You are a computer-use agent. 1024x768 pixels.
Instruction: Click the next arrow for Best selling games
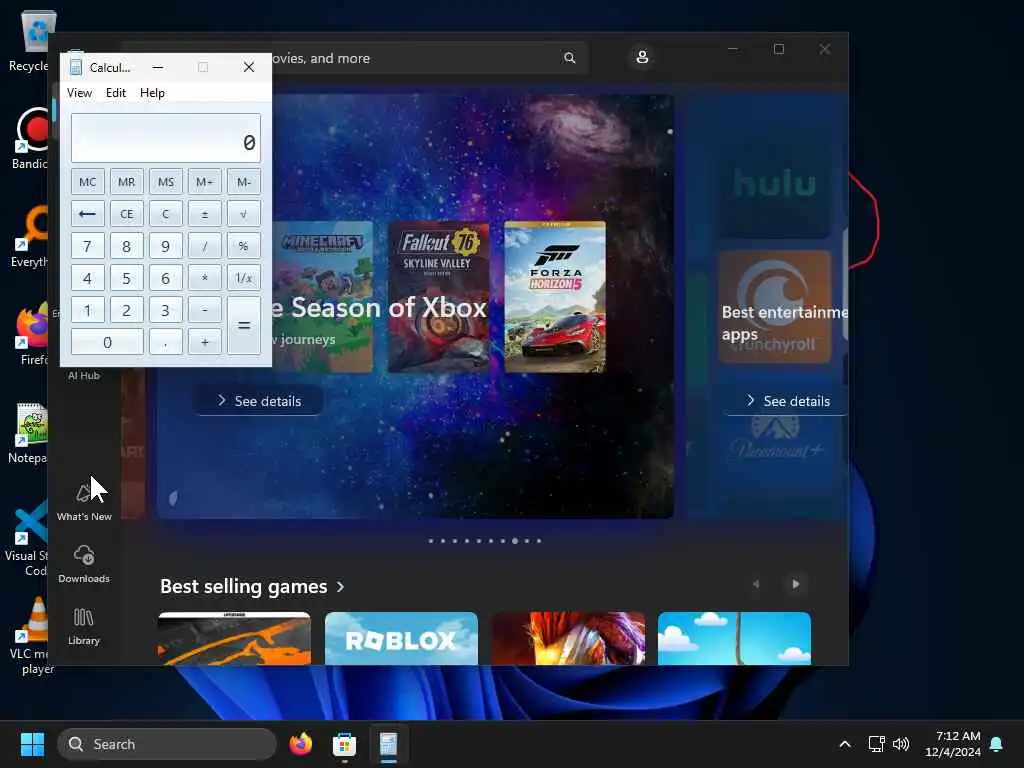tap(795, 584)
